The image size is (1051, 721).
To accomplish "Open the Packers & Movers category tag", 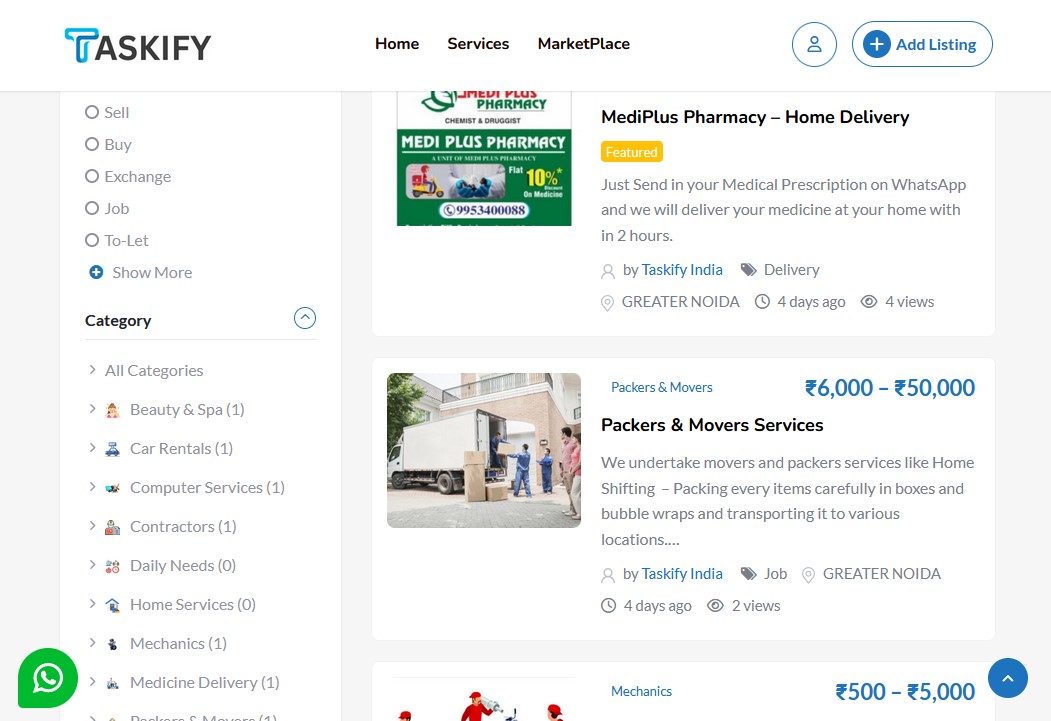I will point(662,387).
